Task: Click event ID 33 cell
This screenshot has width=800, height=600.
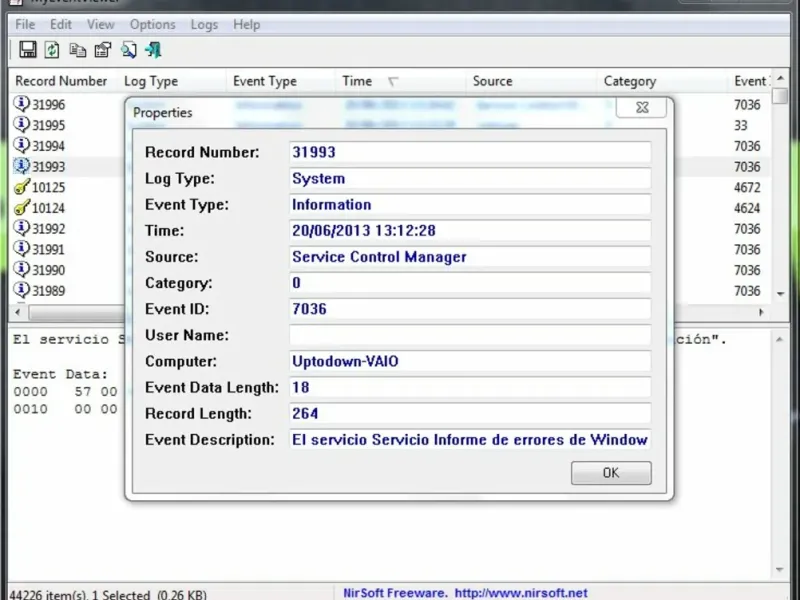Action: pos(741,126)
